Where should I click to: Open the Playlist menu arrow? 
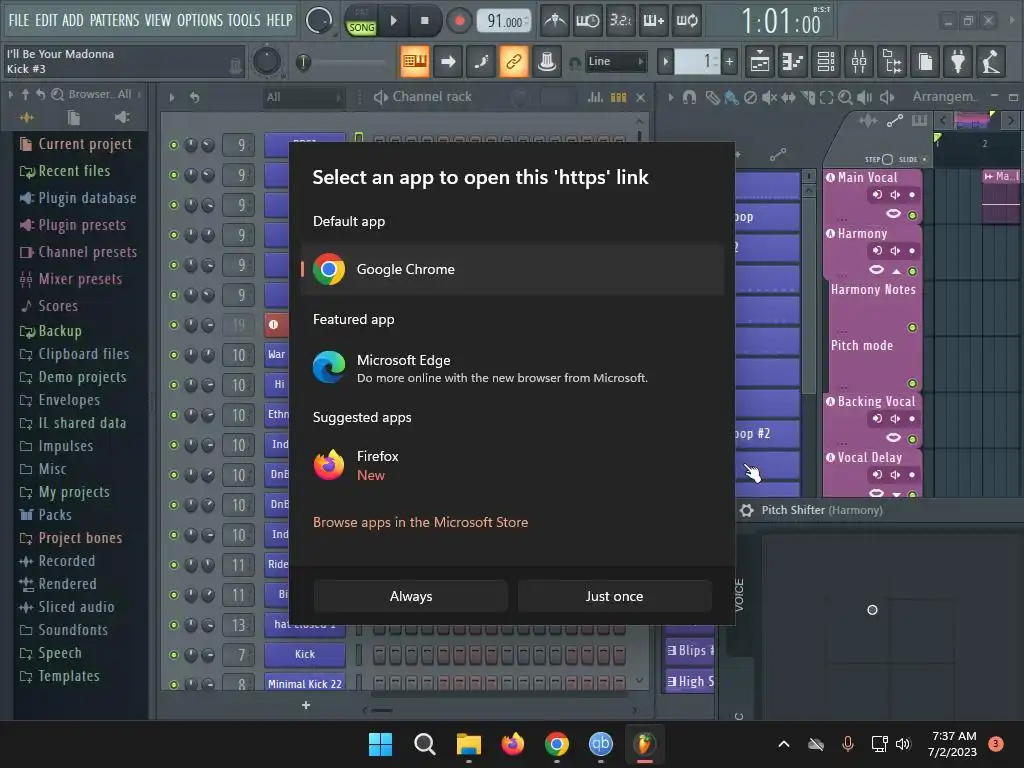670,97
